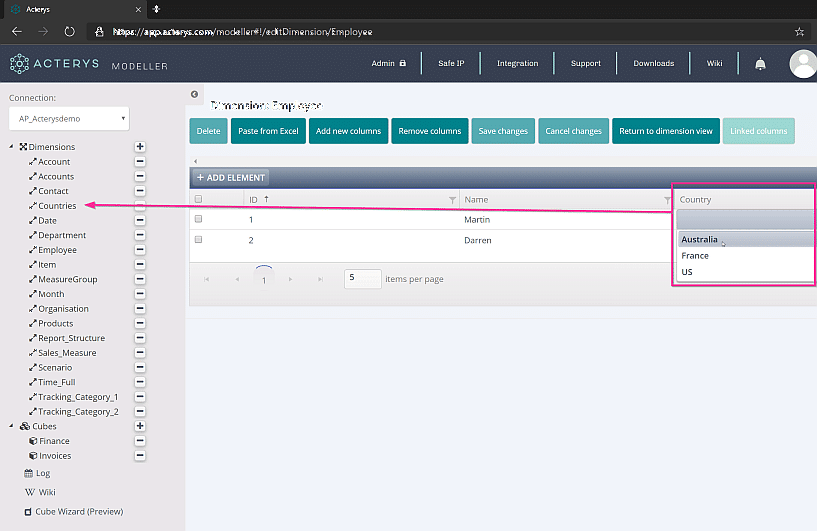817x531 pixels.
Task: Click the minus icon next to MeasureGroup
Action: (140, 279)
